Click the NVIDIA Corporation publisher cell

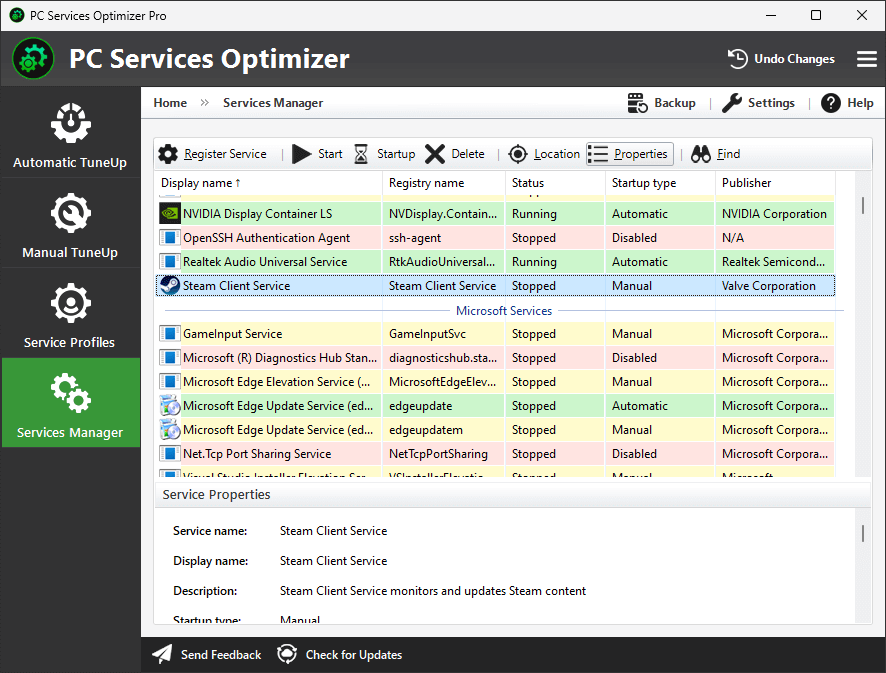point(774,214)
